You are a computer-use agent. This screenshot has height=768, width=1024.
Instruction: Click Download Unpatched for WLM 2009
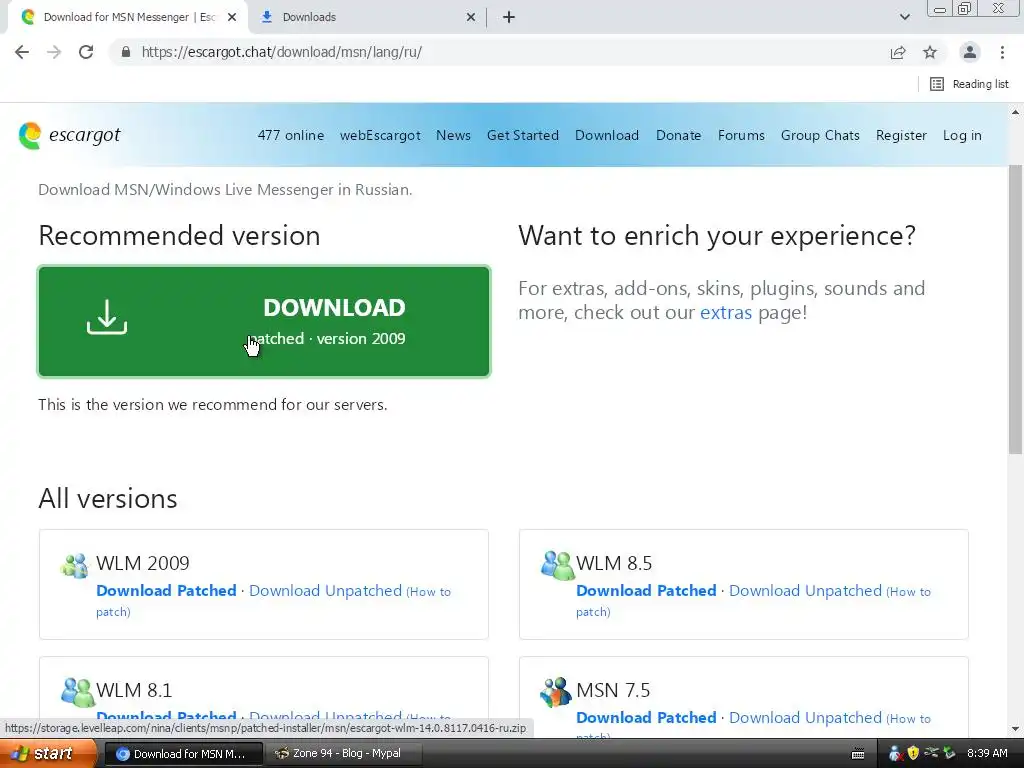click(x=325, y=590)
